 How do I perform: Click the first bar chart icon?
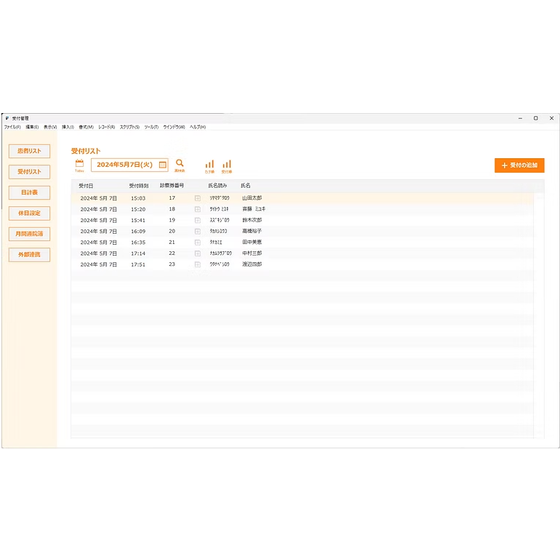(x=210, y=166)
